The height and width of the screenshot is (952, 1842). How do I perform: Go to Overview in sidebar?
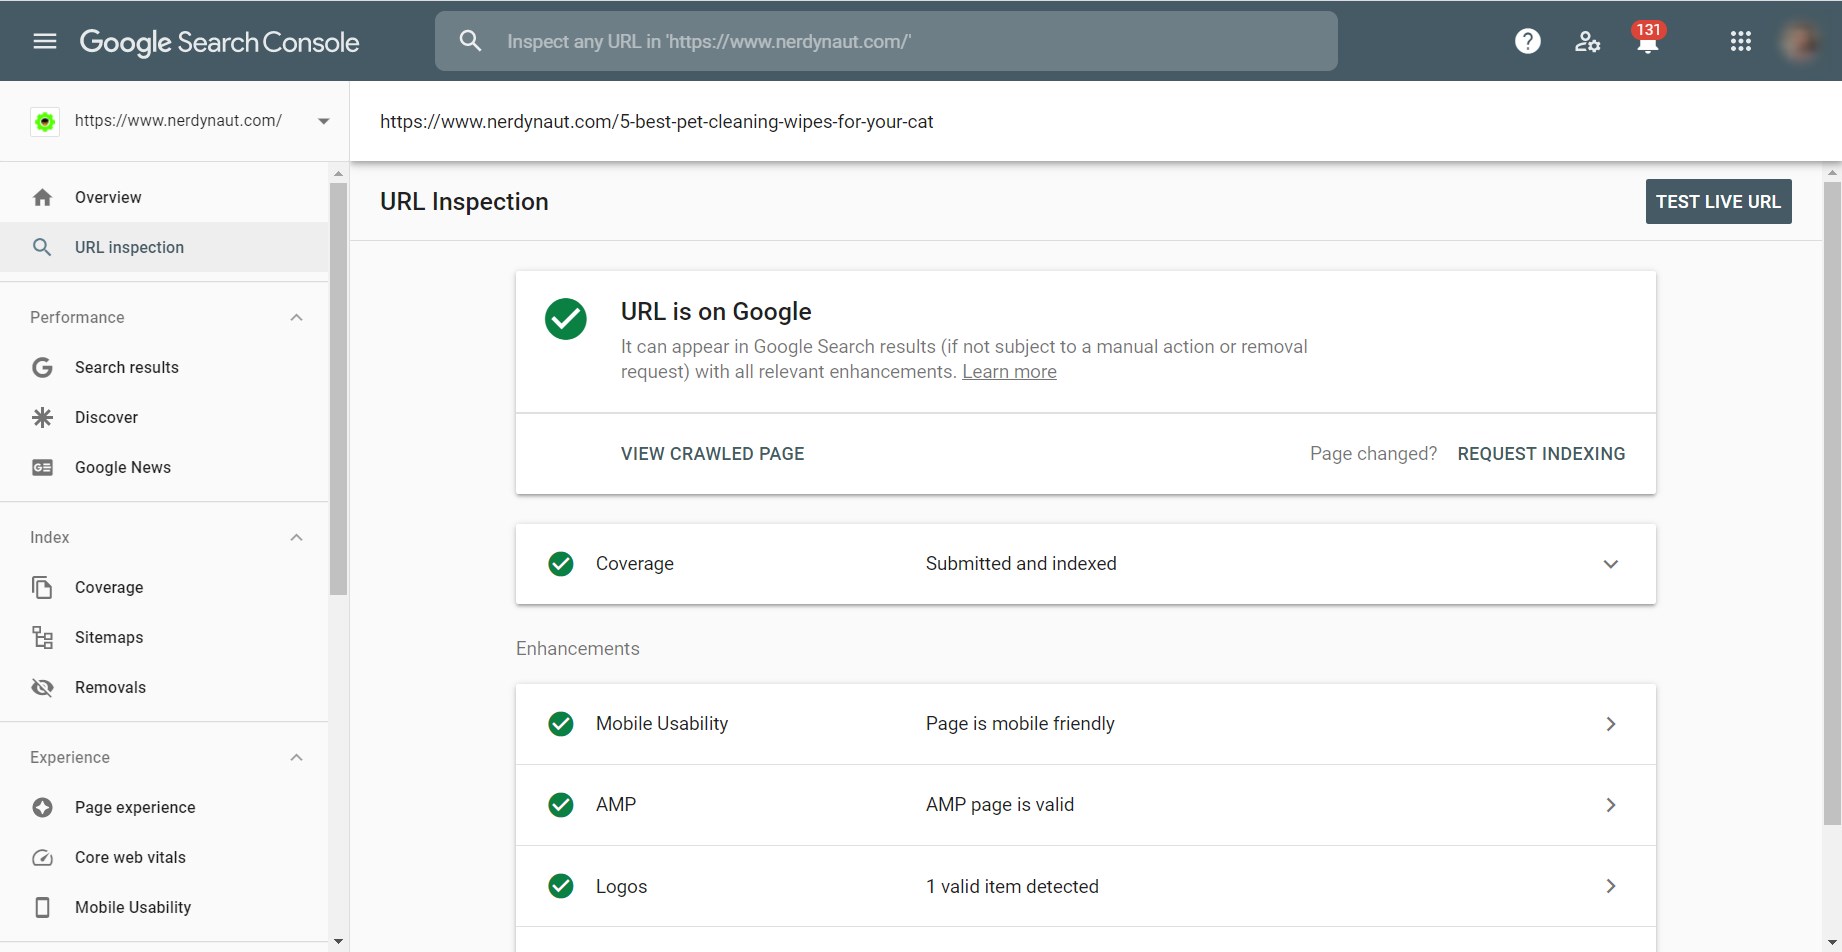click(x=164, y=197)
